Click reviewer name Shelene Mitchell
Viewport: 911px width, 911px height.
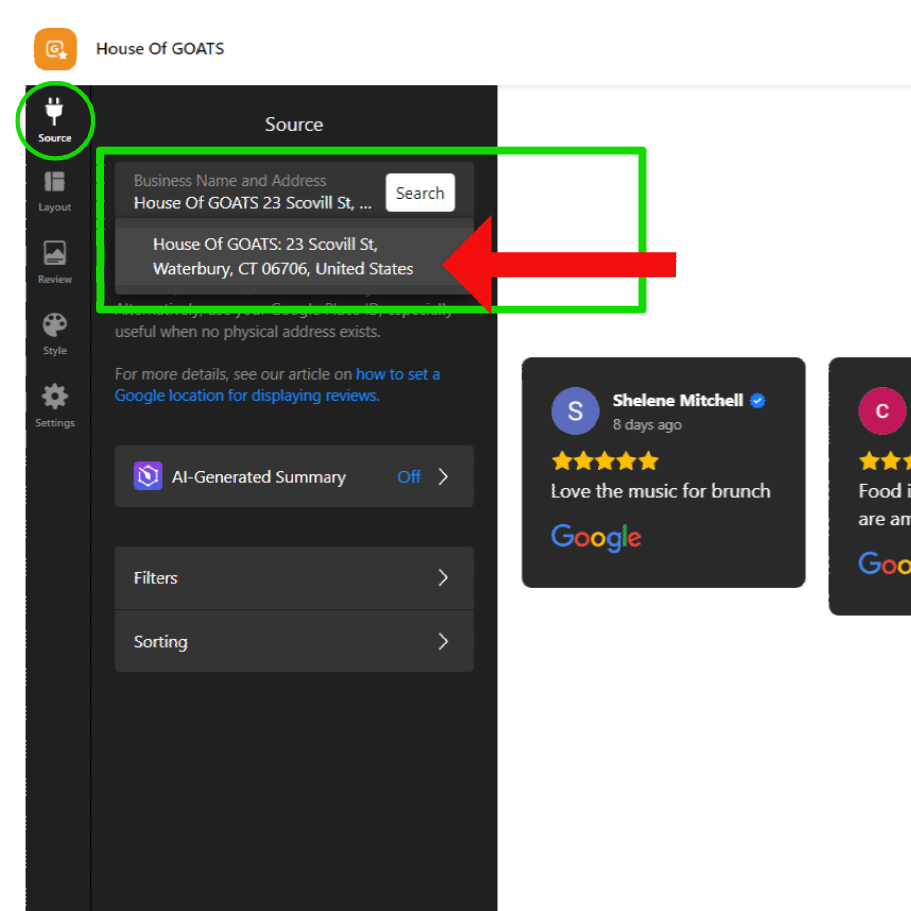677,400
